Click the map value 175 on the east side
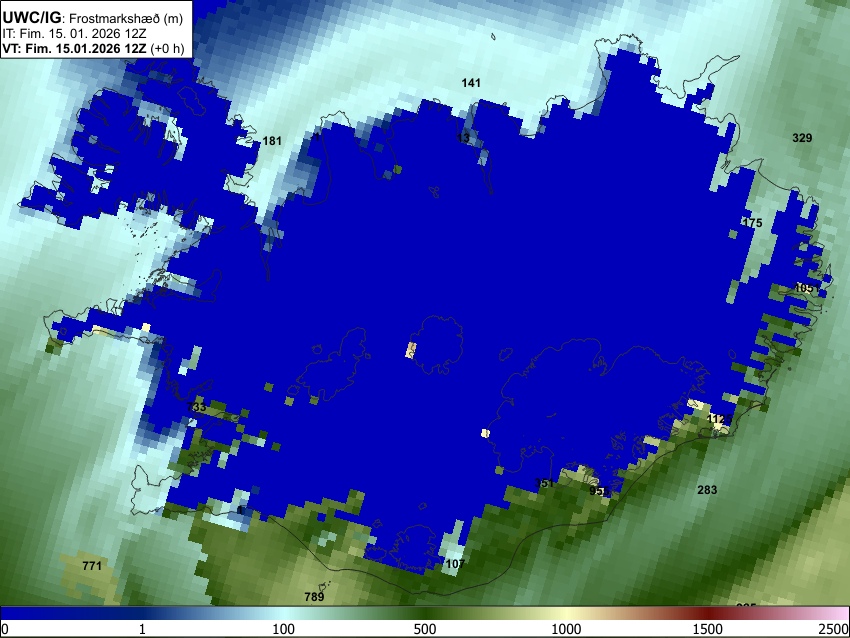The width and height of the screenshot is (850, 638). pyautogui.click(x=753, y=223)
